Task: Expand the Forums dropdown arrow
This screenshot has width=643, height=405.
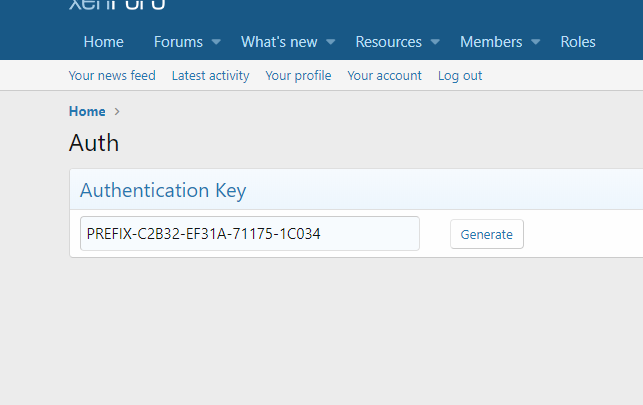Action: coord(216,42)
